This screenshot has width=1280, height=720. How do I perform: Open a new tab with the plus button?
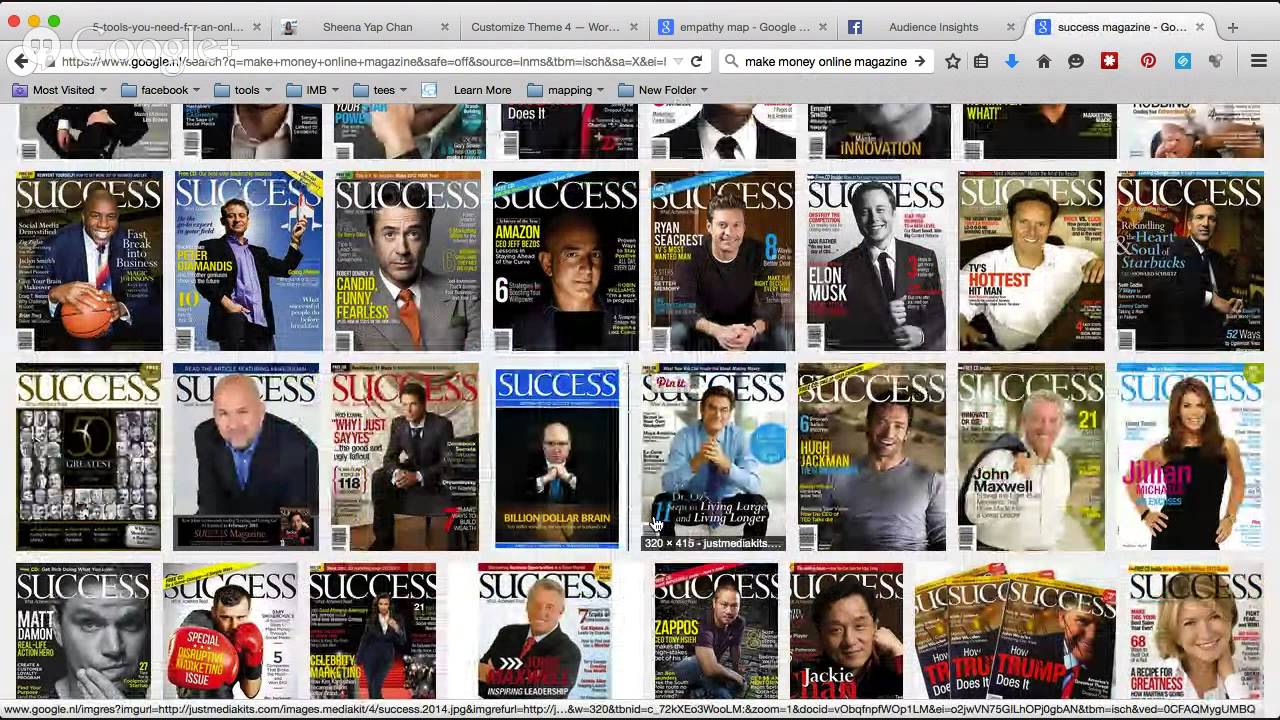click(1232, 27)
